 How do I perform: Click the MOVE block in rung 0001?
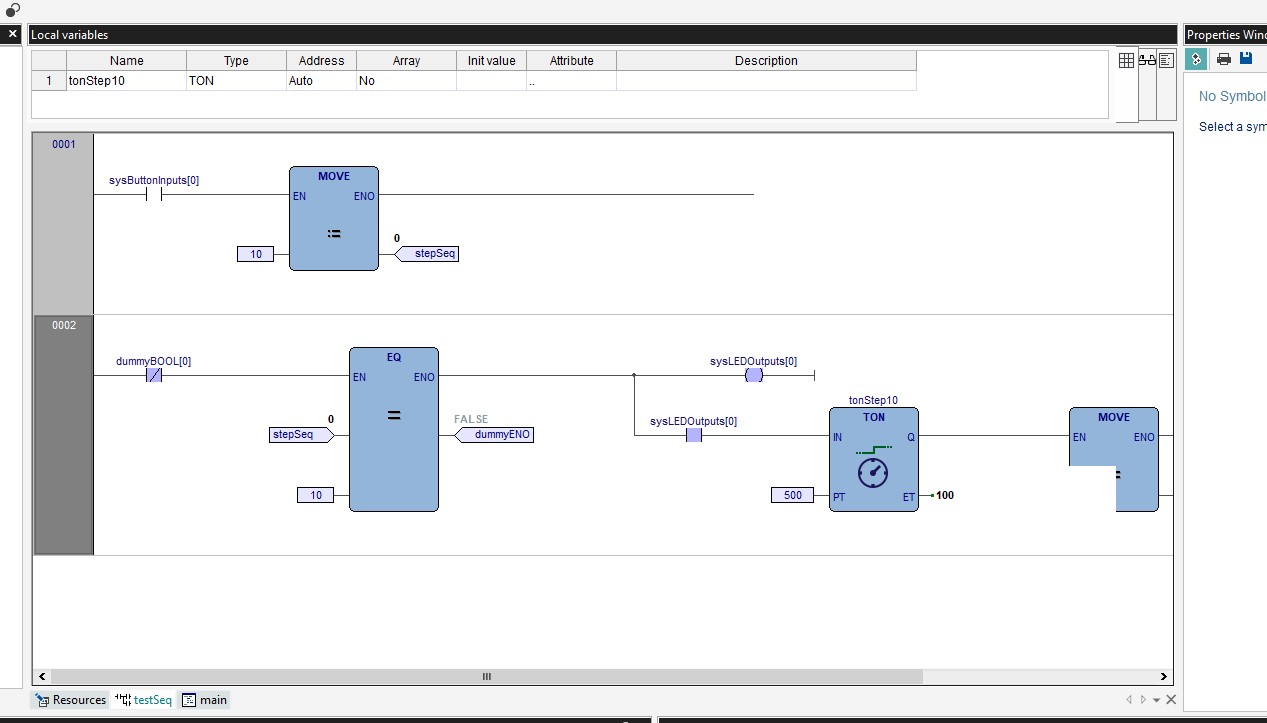click(x=333, y=218)
